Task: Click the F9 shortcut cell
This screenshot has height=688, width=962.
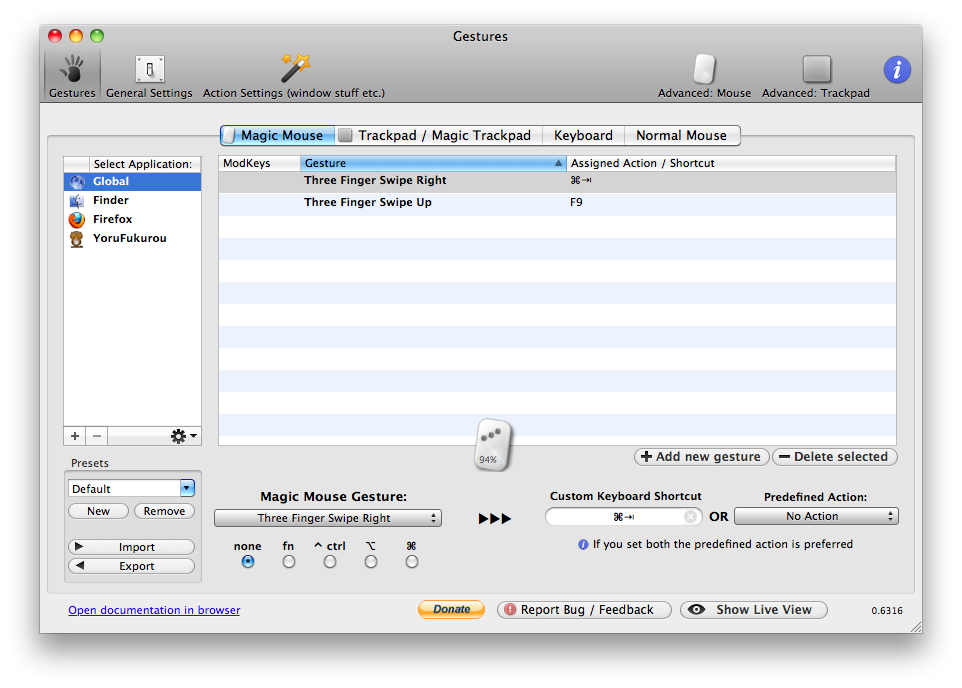Action: click(576, 203)
